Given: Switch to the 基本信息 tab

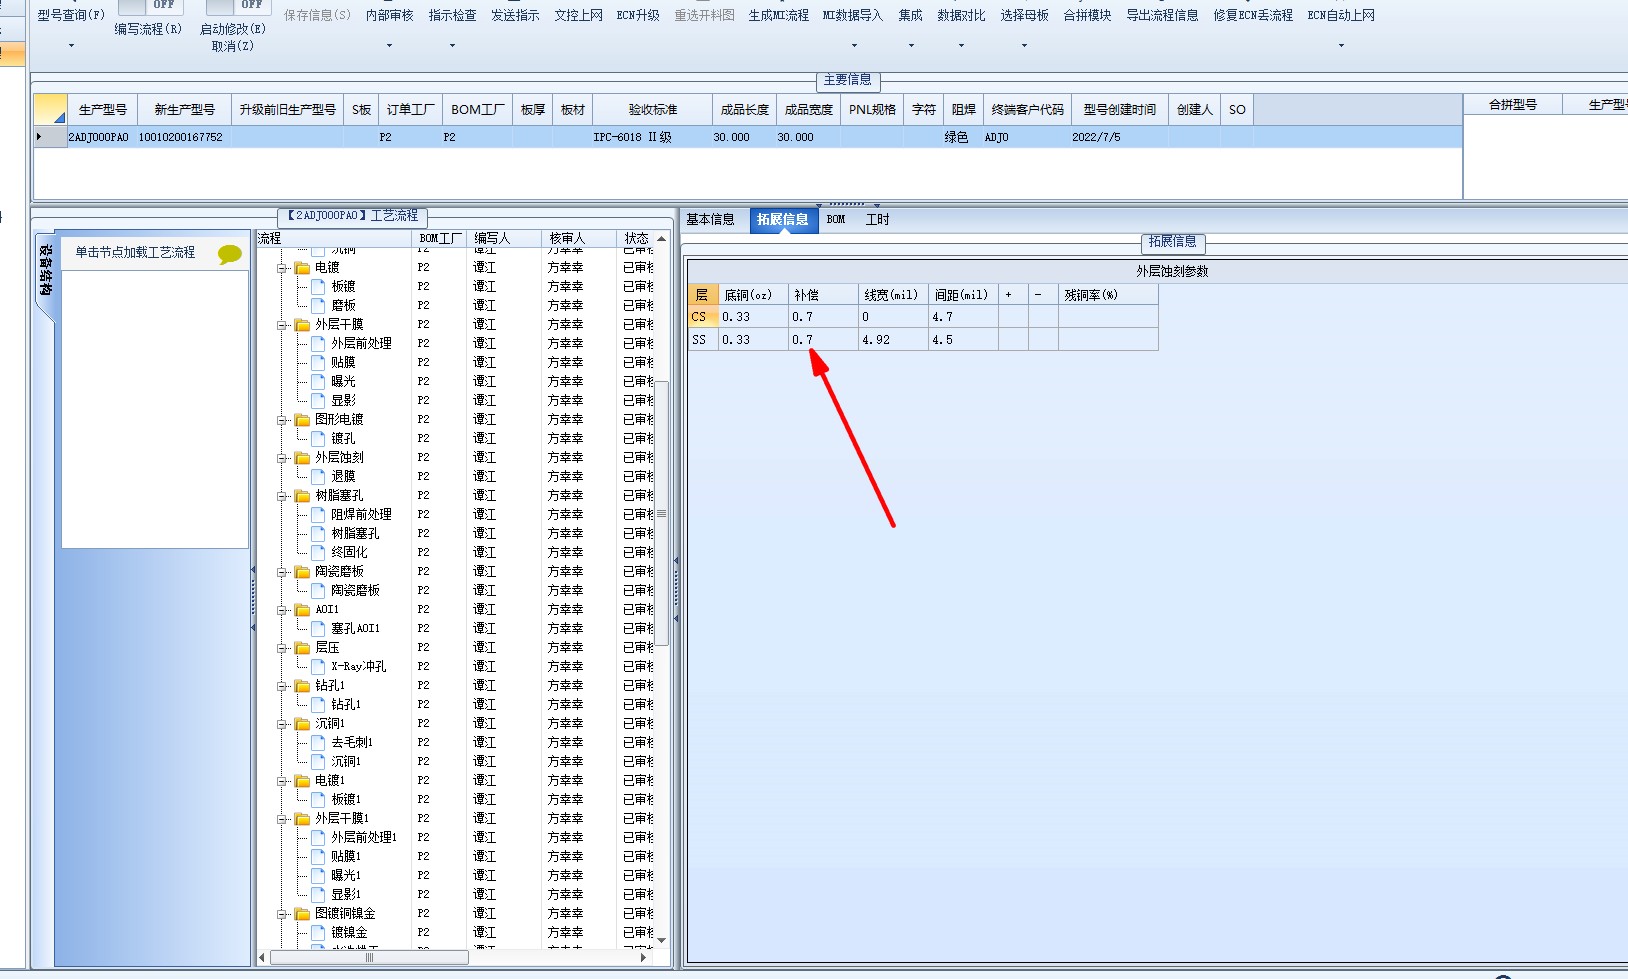Looking at the screenshot, I should tap(710, 220).
